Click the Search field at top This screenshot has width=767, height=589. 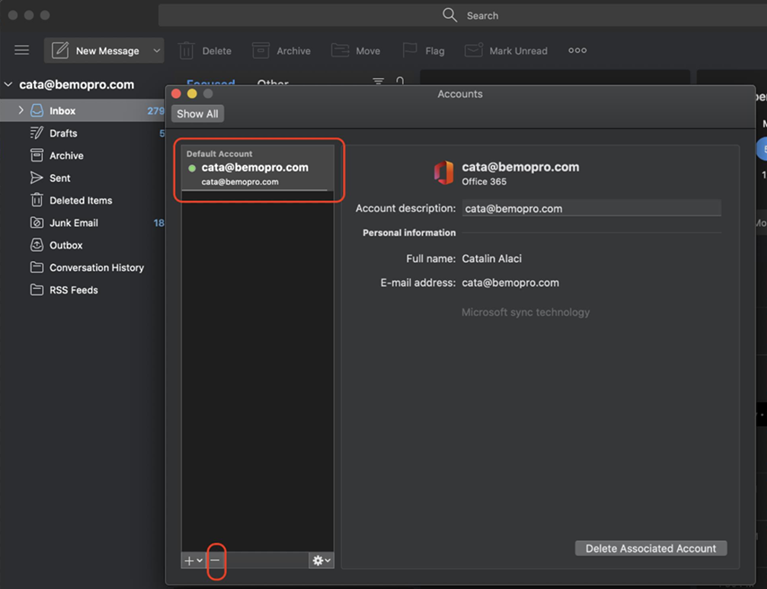[x=462, y=16]
